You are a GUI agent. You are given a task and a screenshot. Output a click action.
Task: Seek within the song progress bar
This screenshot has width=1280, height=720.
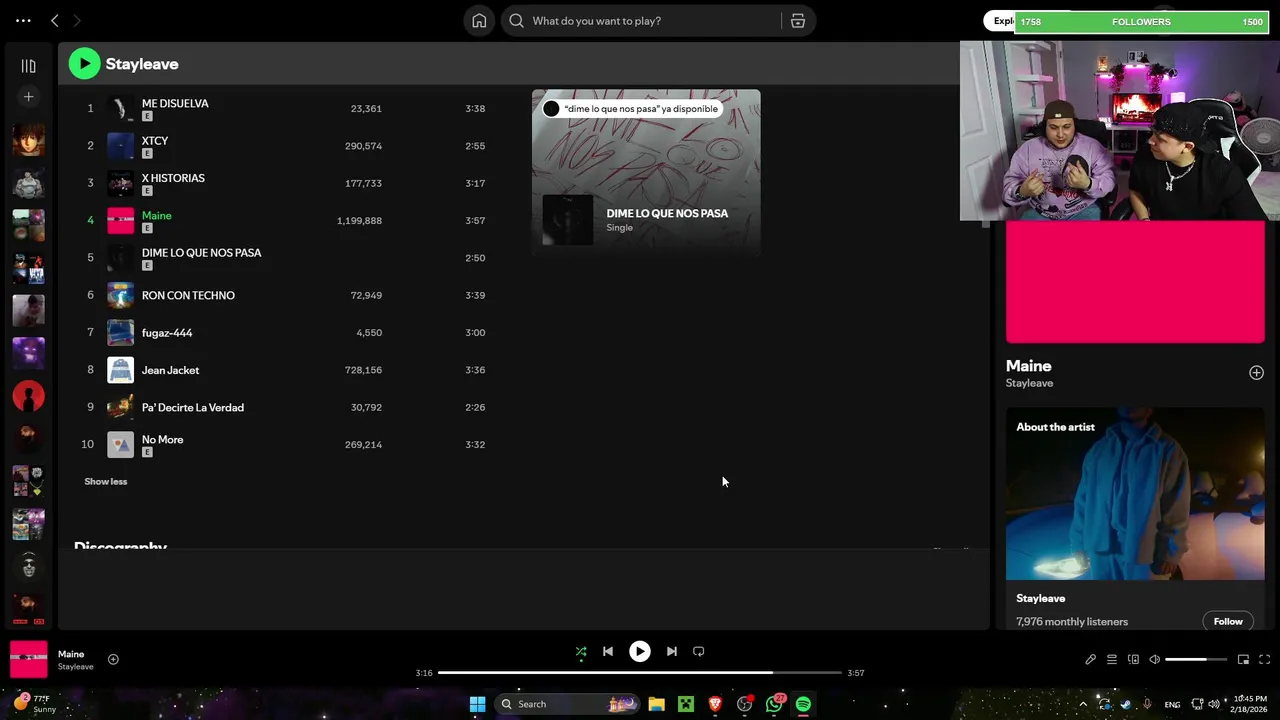(x=640, y=673)
